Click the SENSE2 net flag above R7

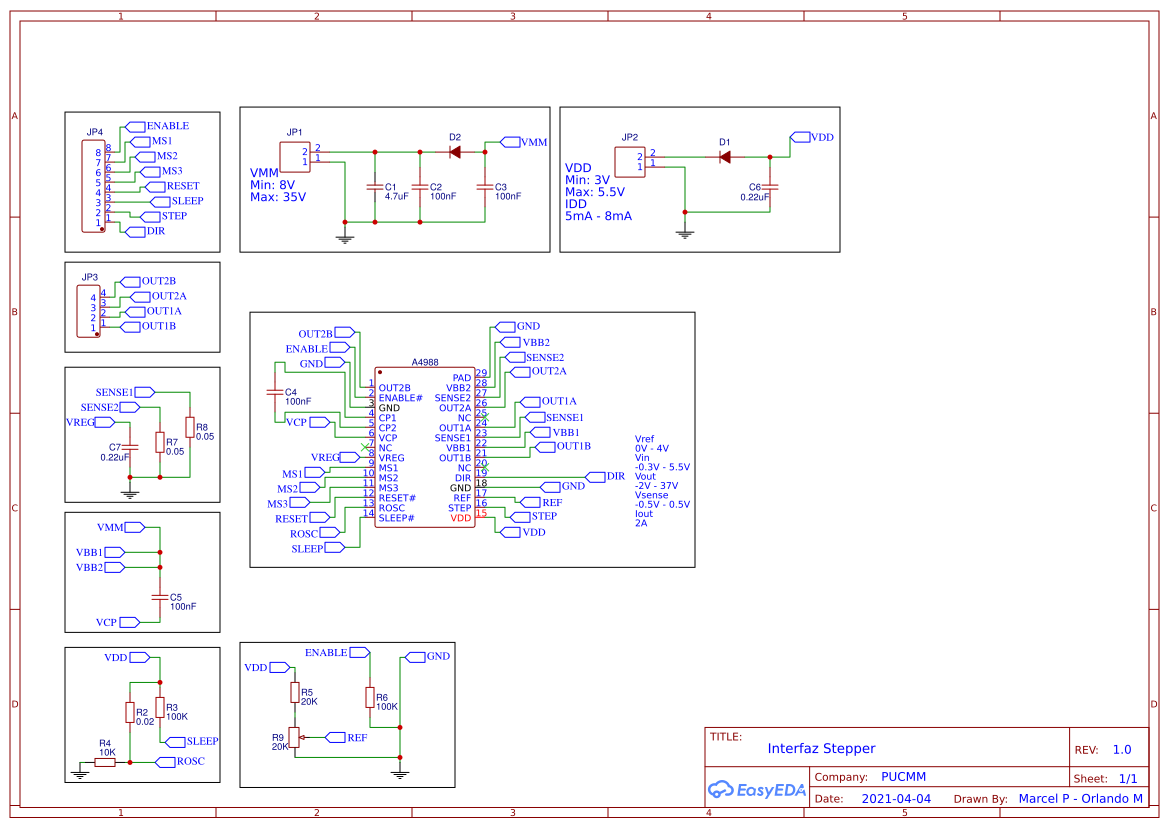pos(110,408)
